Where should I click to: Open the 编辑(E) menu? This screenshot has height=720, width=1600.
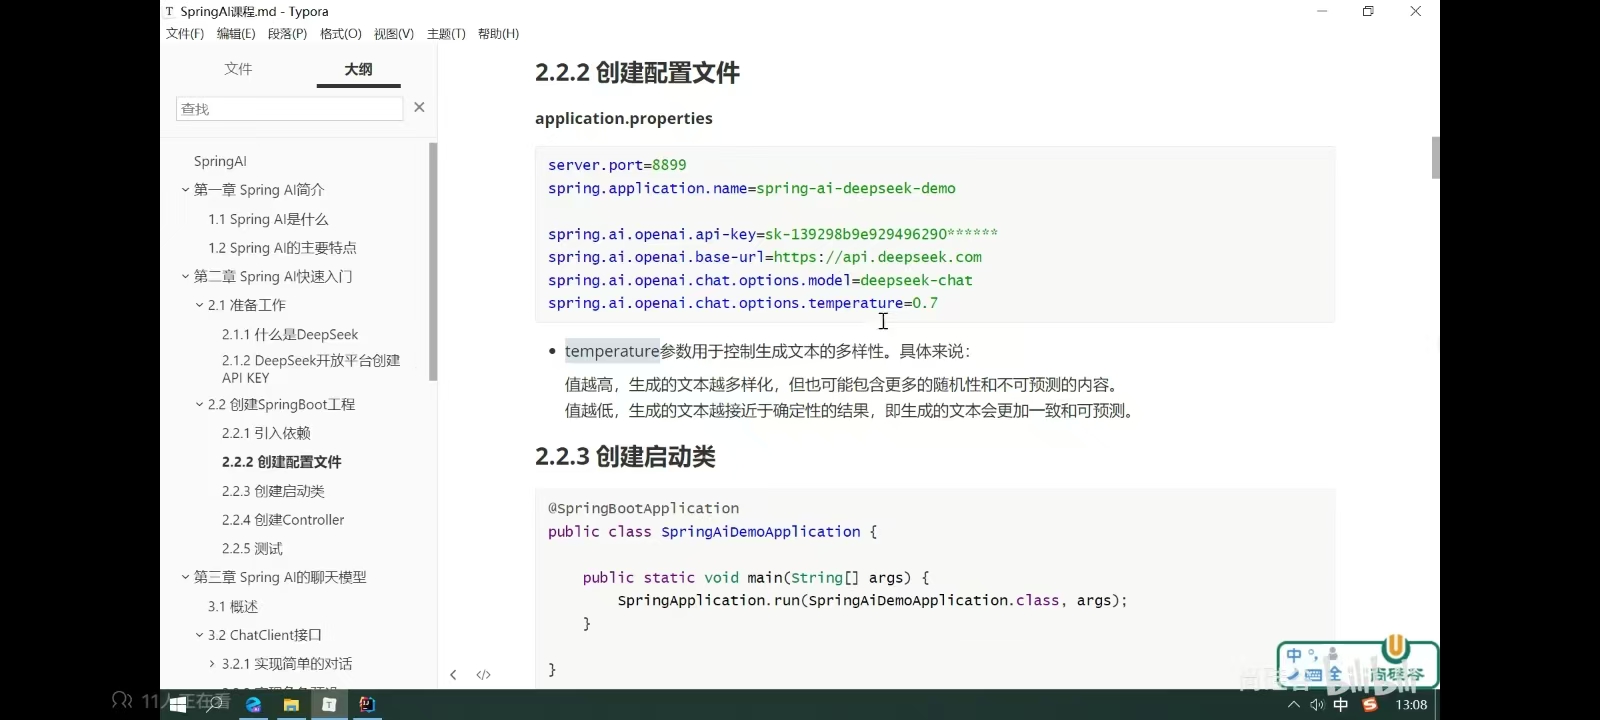tap(236, 34)
